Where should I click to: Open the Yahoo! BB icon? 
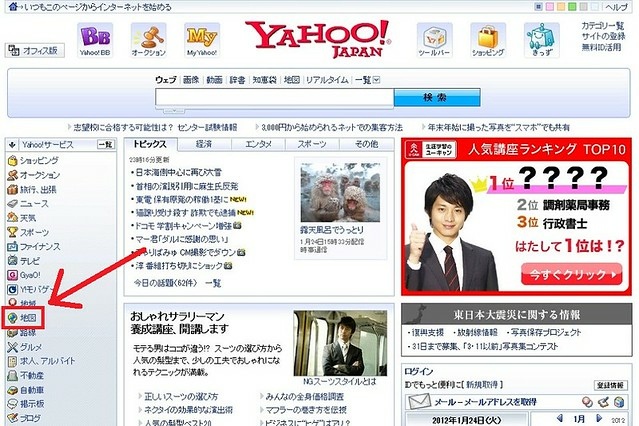(95, 40)
